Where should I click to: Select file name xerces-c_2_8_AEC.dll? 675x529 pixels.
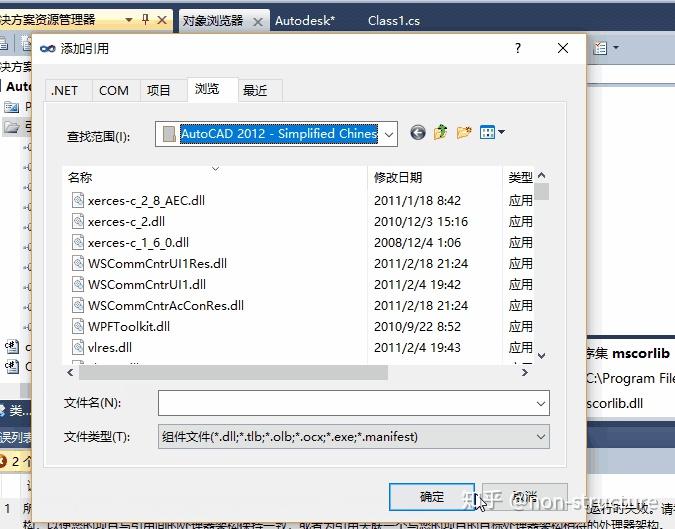point(146,201)
